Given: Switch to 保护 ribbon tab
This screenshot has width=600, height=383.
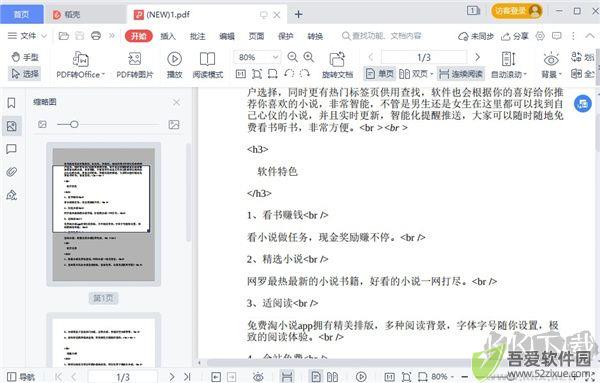Looking at the screenshot, I should pos(286,36).
